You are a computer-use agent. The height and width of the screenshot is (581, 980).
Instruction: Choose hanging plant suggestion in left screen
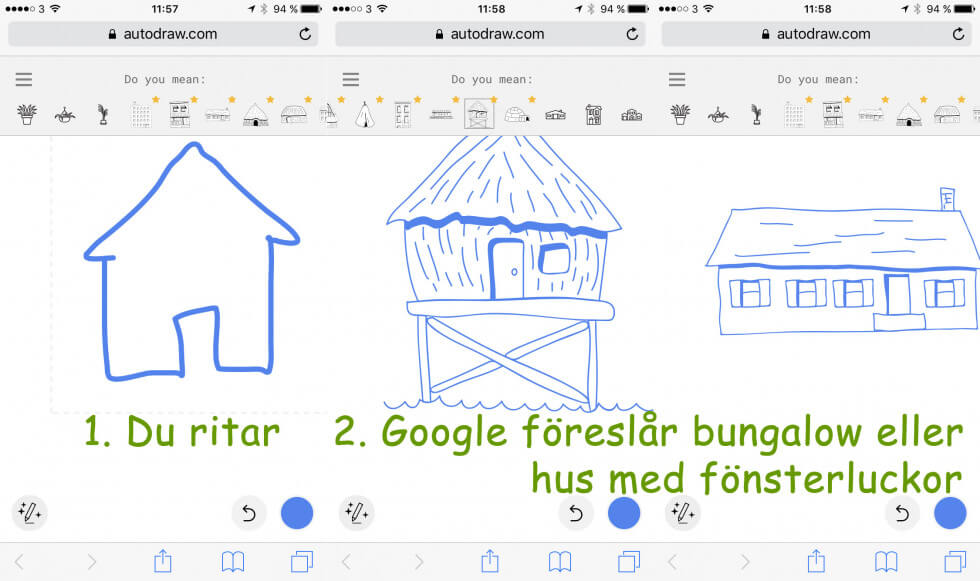(x=65, y=114)
